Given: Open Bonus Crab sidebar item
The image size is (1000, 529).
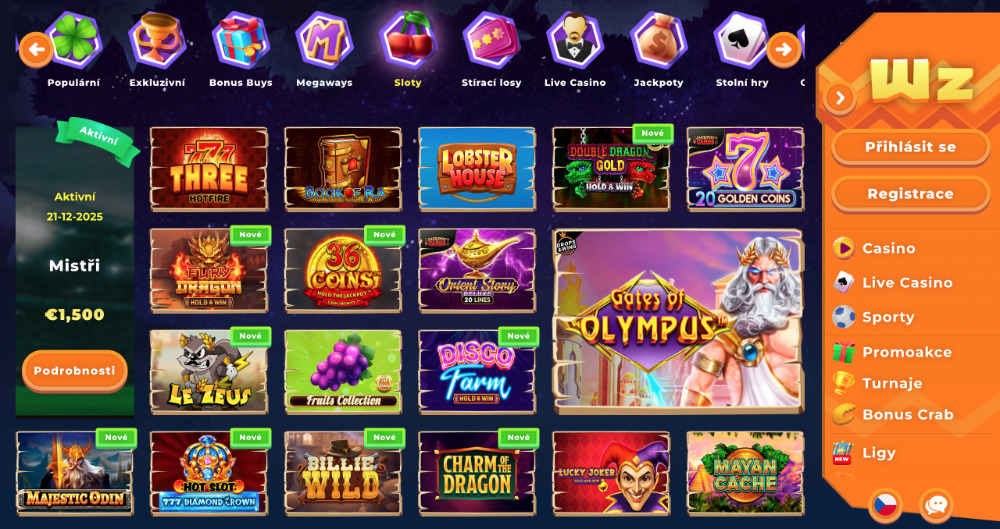Looking at the screenshot, I should click(907, 414).
